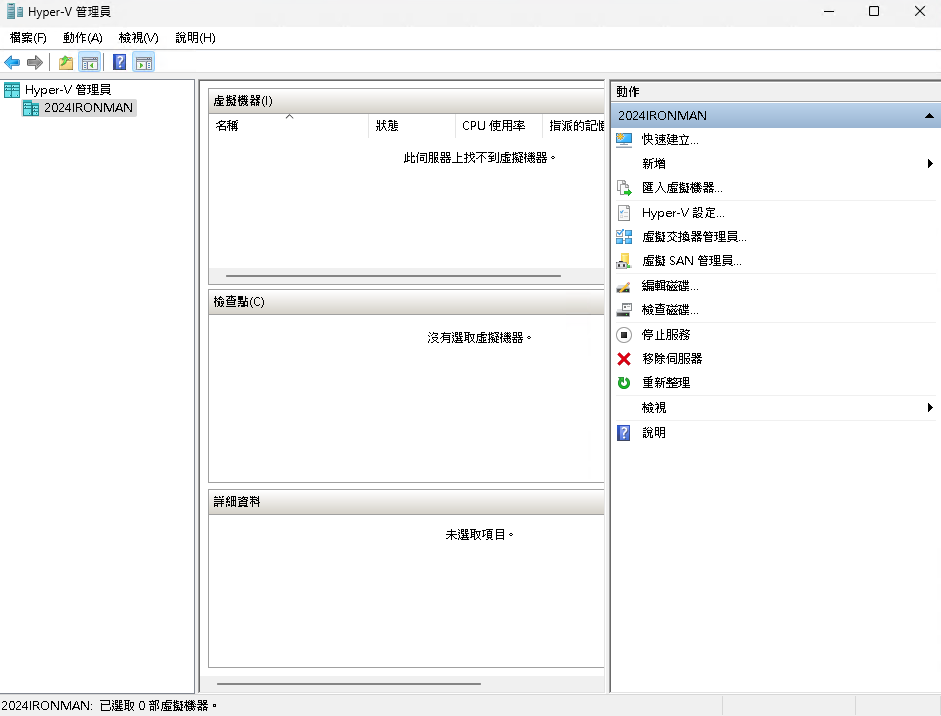Collapse the 2024IRONMAN actions section arrow
This screenshot has width=941, height=716.
[x=929, y=116]
